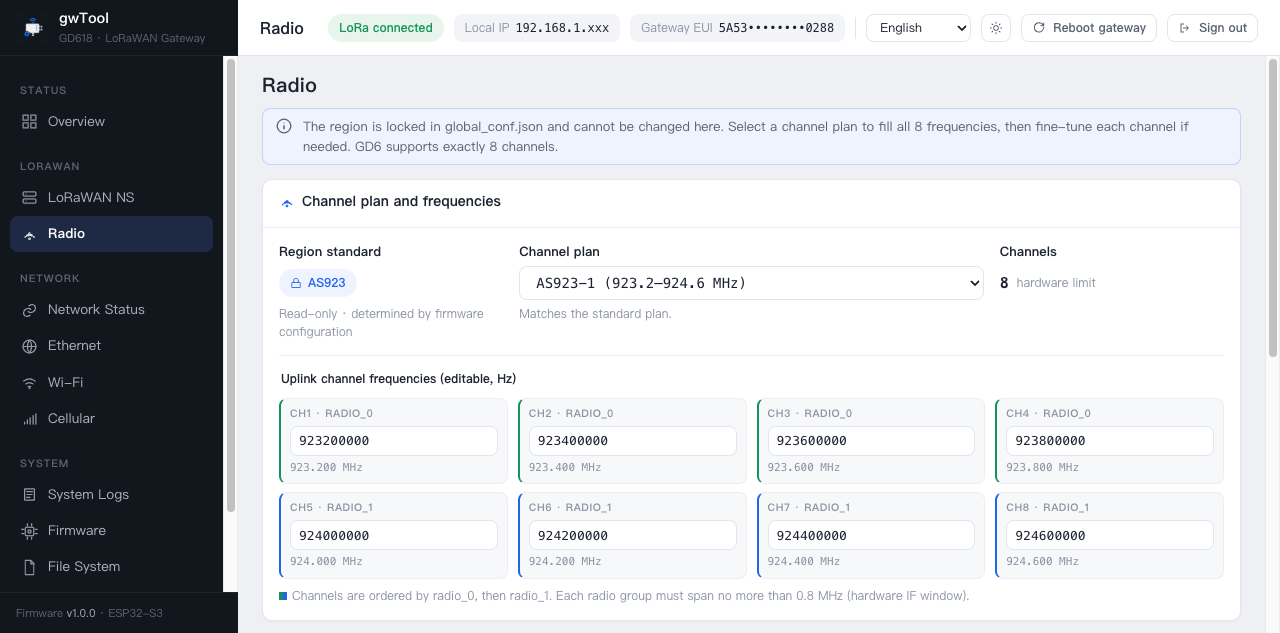This screenshot has width=1280, height=633.
Task: Click the gwTool gateway logo icon
Action: 33,28
